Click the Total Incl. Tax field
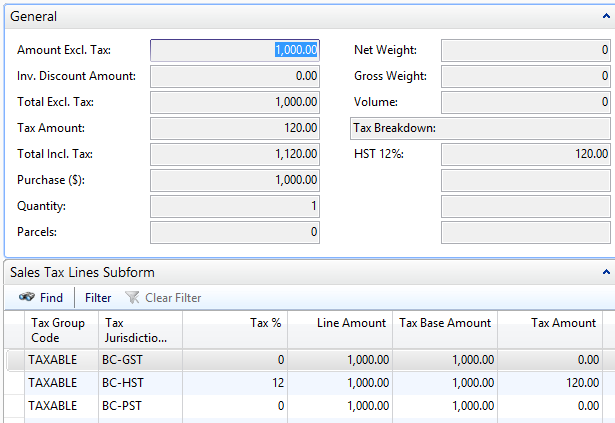This screenshot has width=615, height=423. click(x=235, y=154)
